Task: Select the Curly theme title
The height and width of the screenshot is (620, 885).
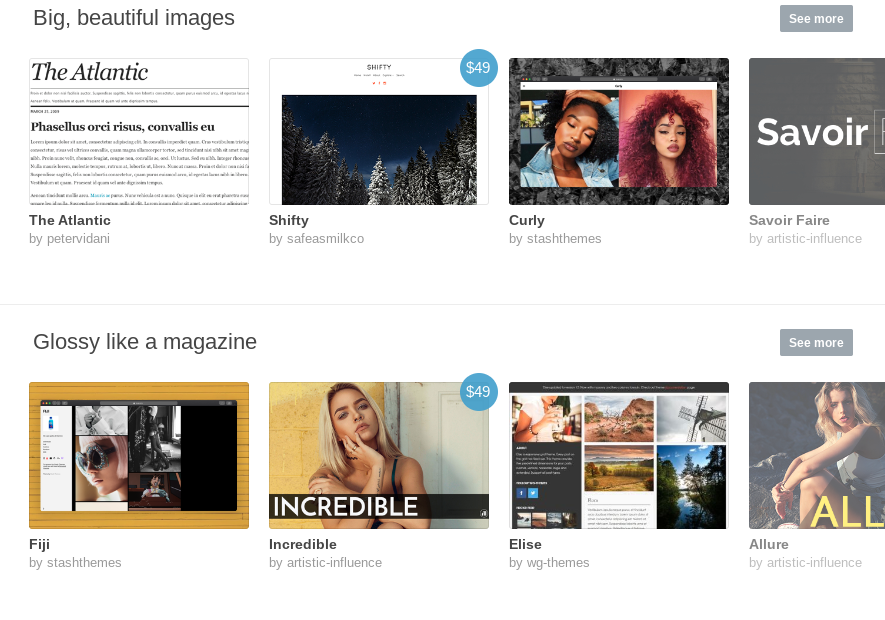Action: click(x=527, y=220)
